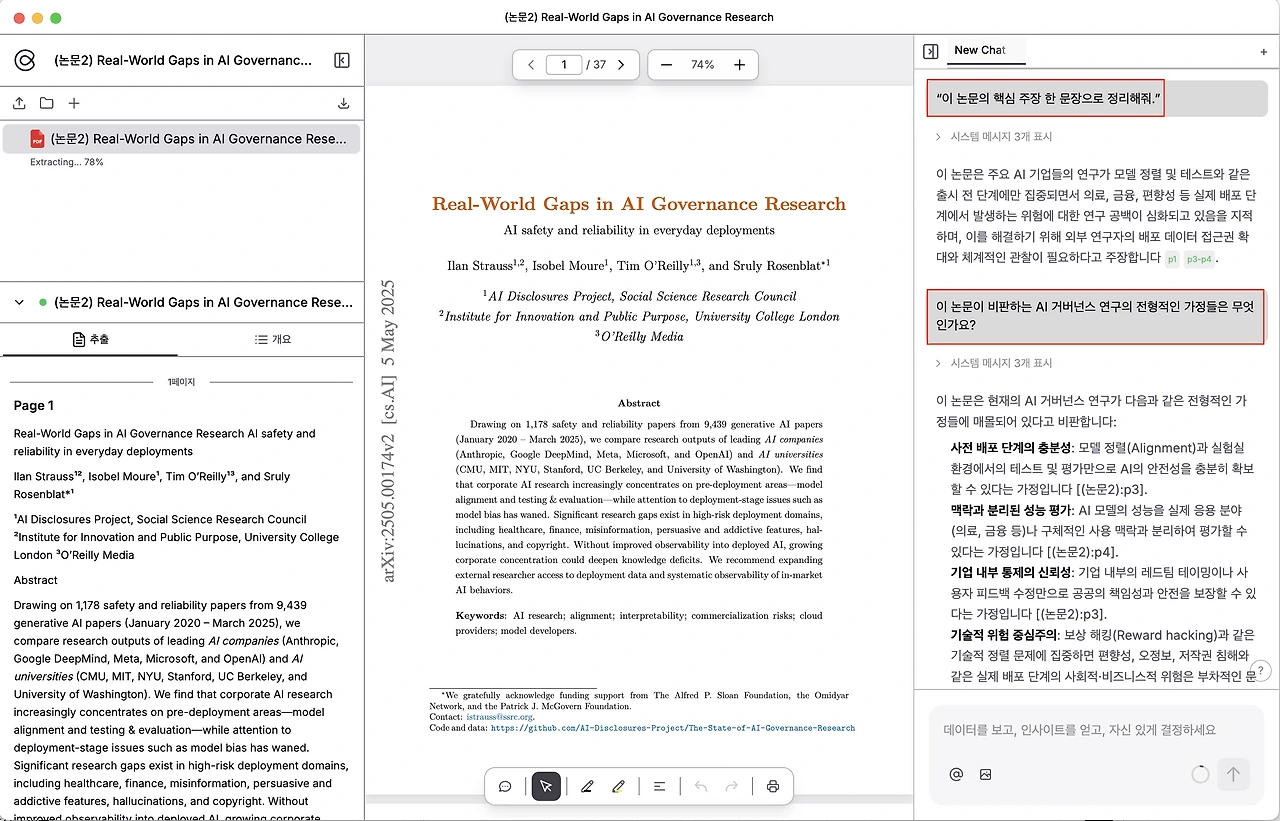
Task: Click the 74% zoom level value
Action: pos(703,65)
